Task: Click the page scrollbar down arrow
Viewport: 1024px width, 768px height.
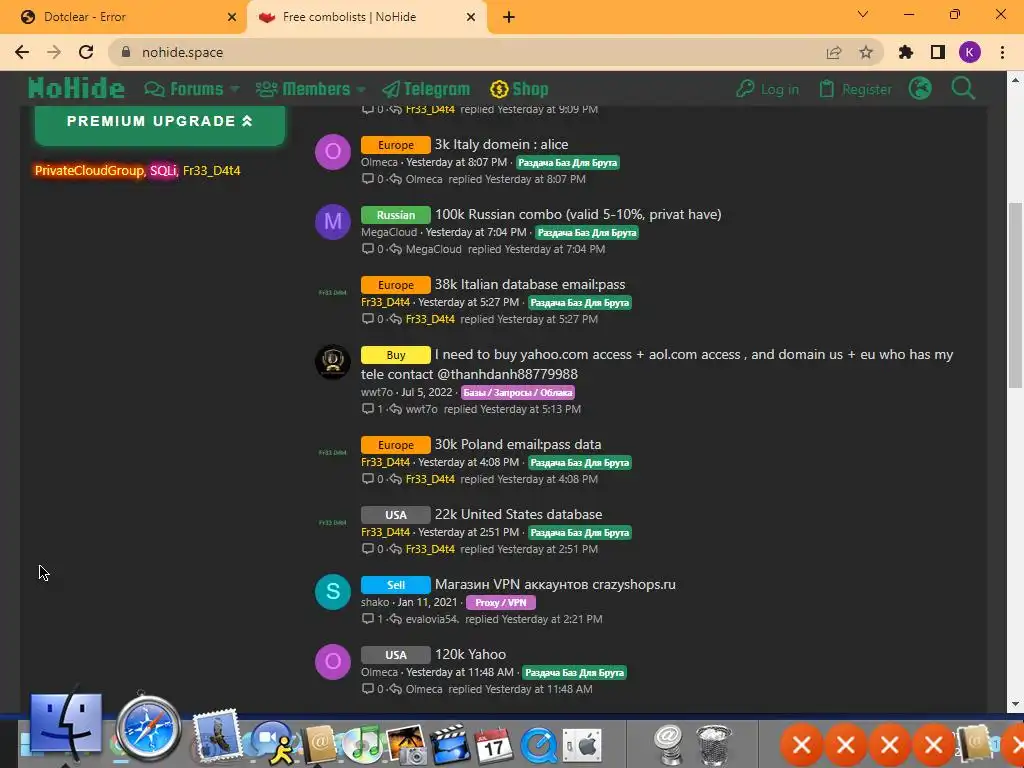Action: click(1015, 704)
